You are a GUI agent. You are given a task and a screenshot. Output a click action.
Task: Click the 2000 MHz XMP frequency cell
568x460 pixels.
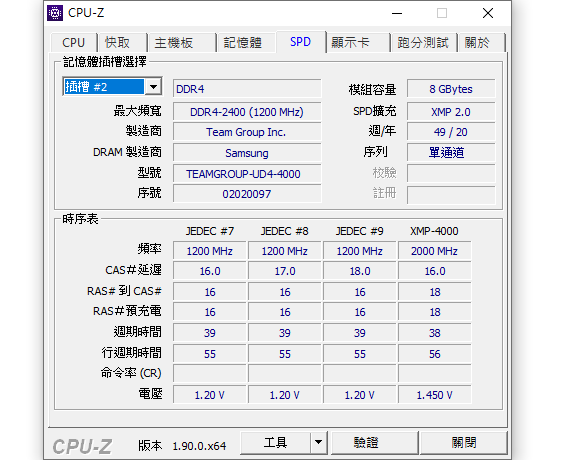coord(435,251)
